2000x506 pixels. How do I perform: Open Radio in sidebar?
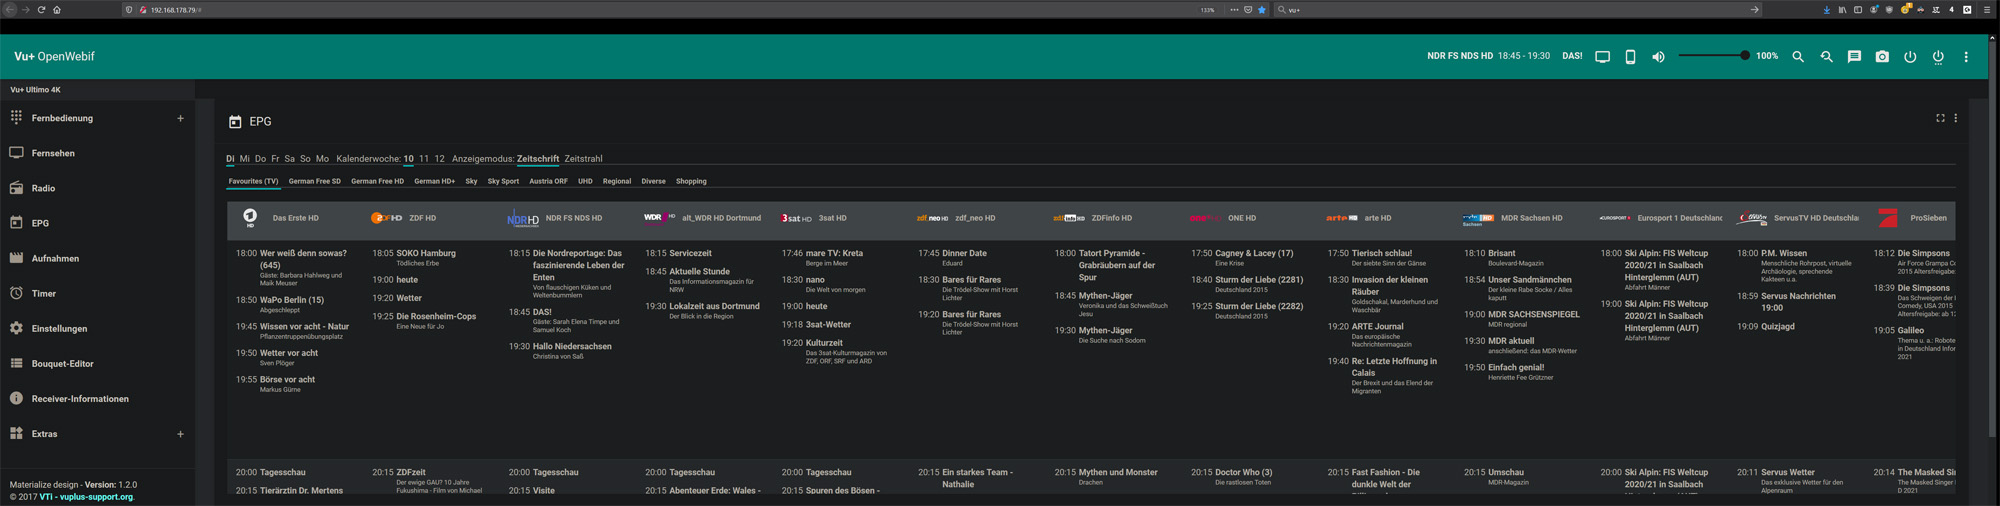(x=43, y=188)
